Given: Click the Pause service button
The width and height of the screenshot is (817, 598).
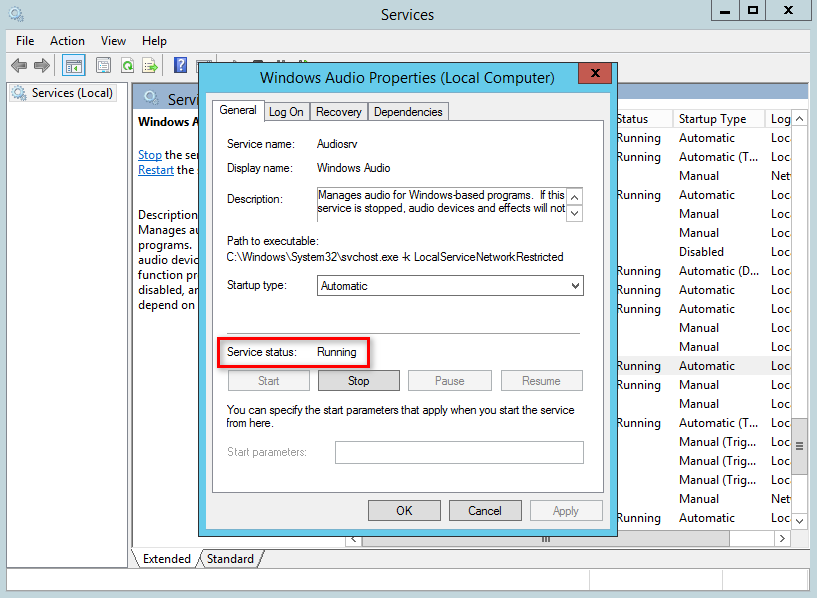Looking at the screenshot, I should (449, 381).
